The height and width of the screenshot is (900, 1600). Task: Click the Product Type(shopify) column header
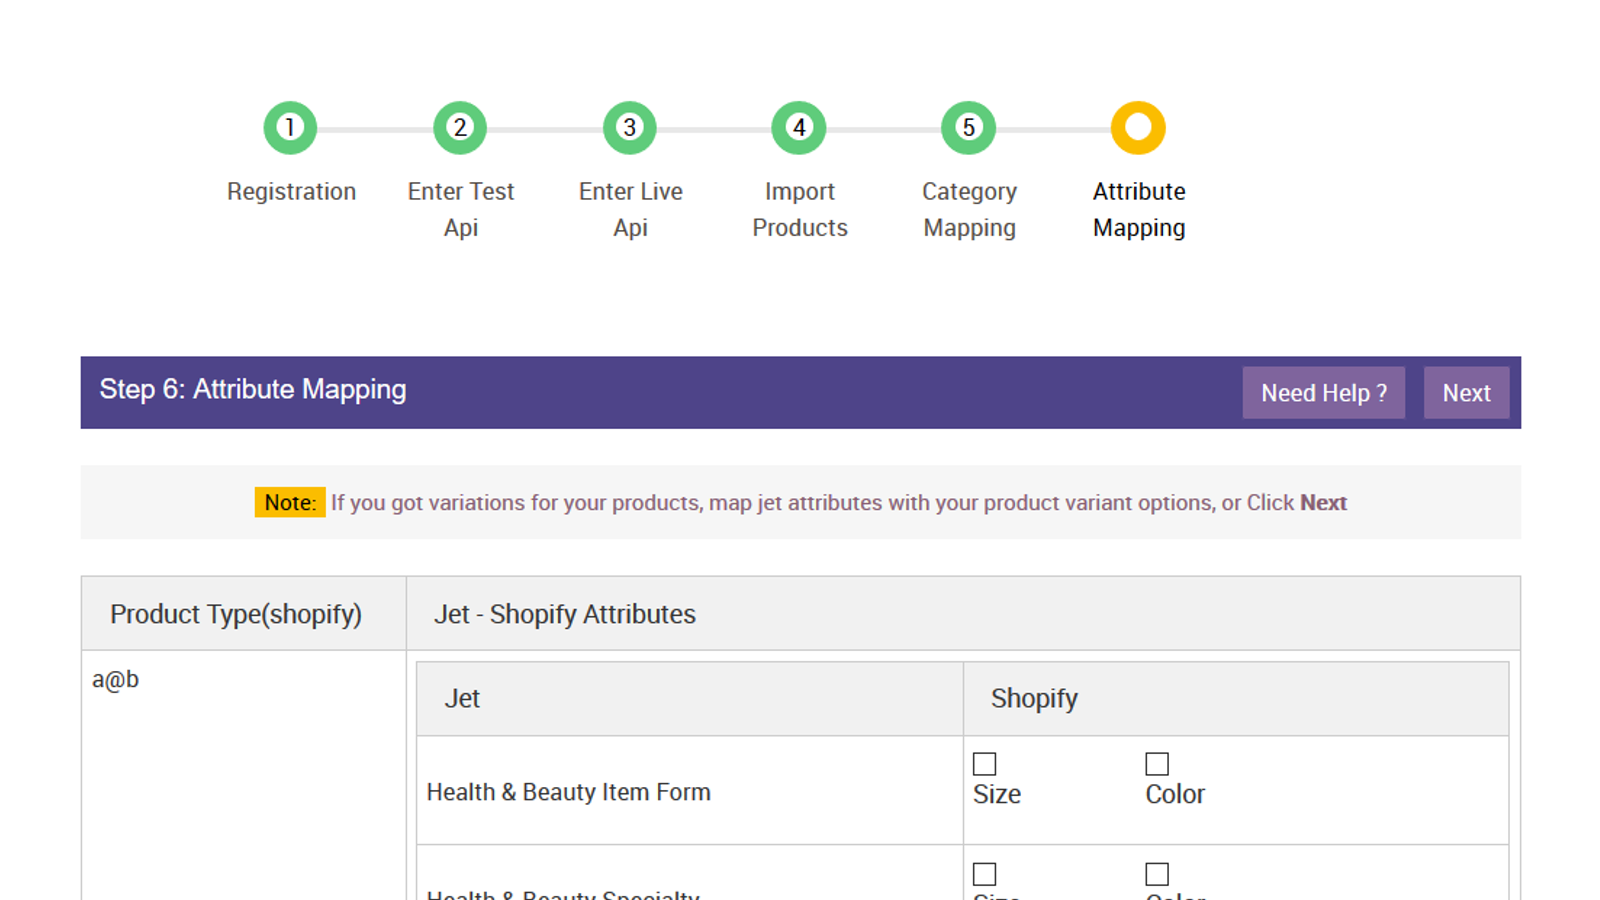237,613
